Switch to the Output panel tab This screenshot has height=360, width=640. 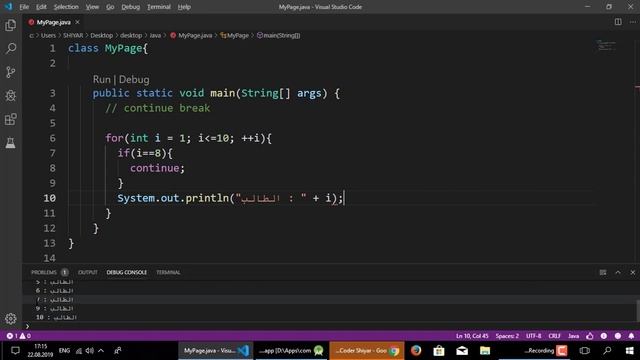88,272
